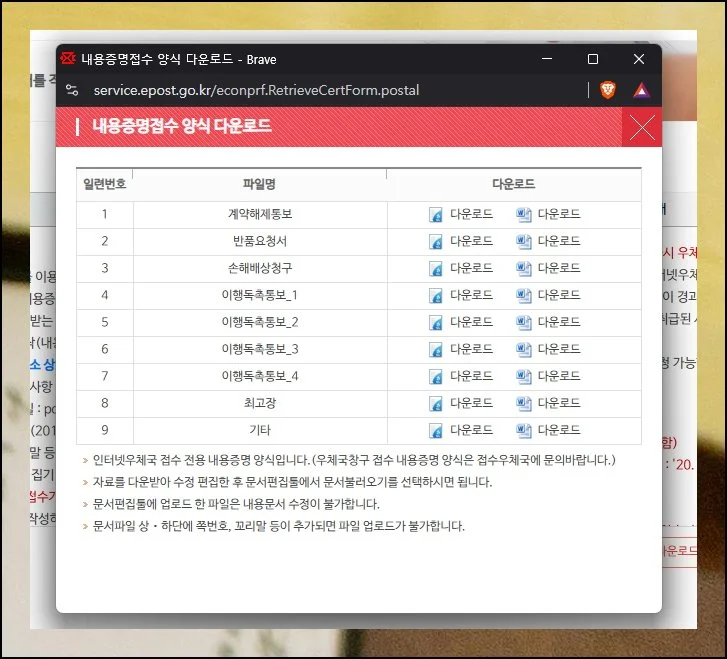View site information icon in address bar
Screen dimensions: 727x659
pyautogui.click(x=72, y=90)
